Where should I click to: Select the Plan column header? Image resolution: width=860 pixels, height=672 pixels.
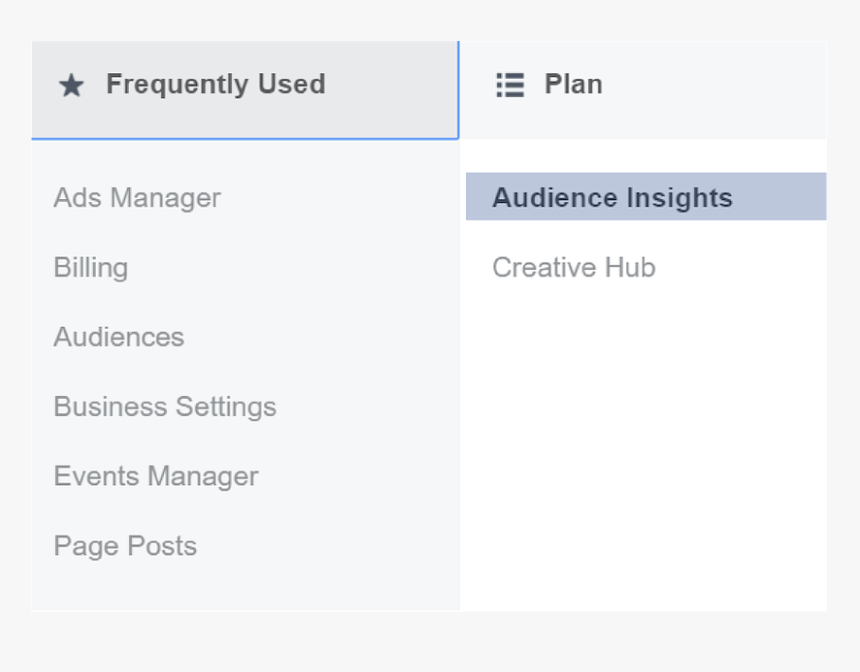[x=573, y=85]
